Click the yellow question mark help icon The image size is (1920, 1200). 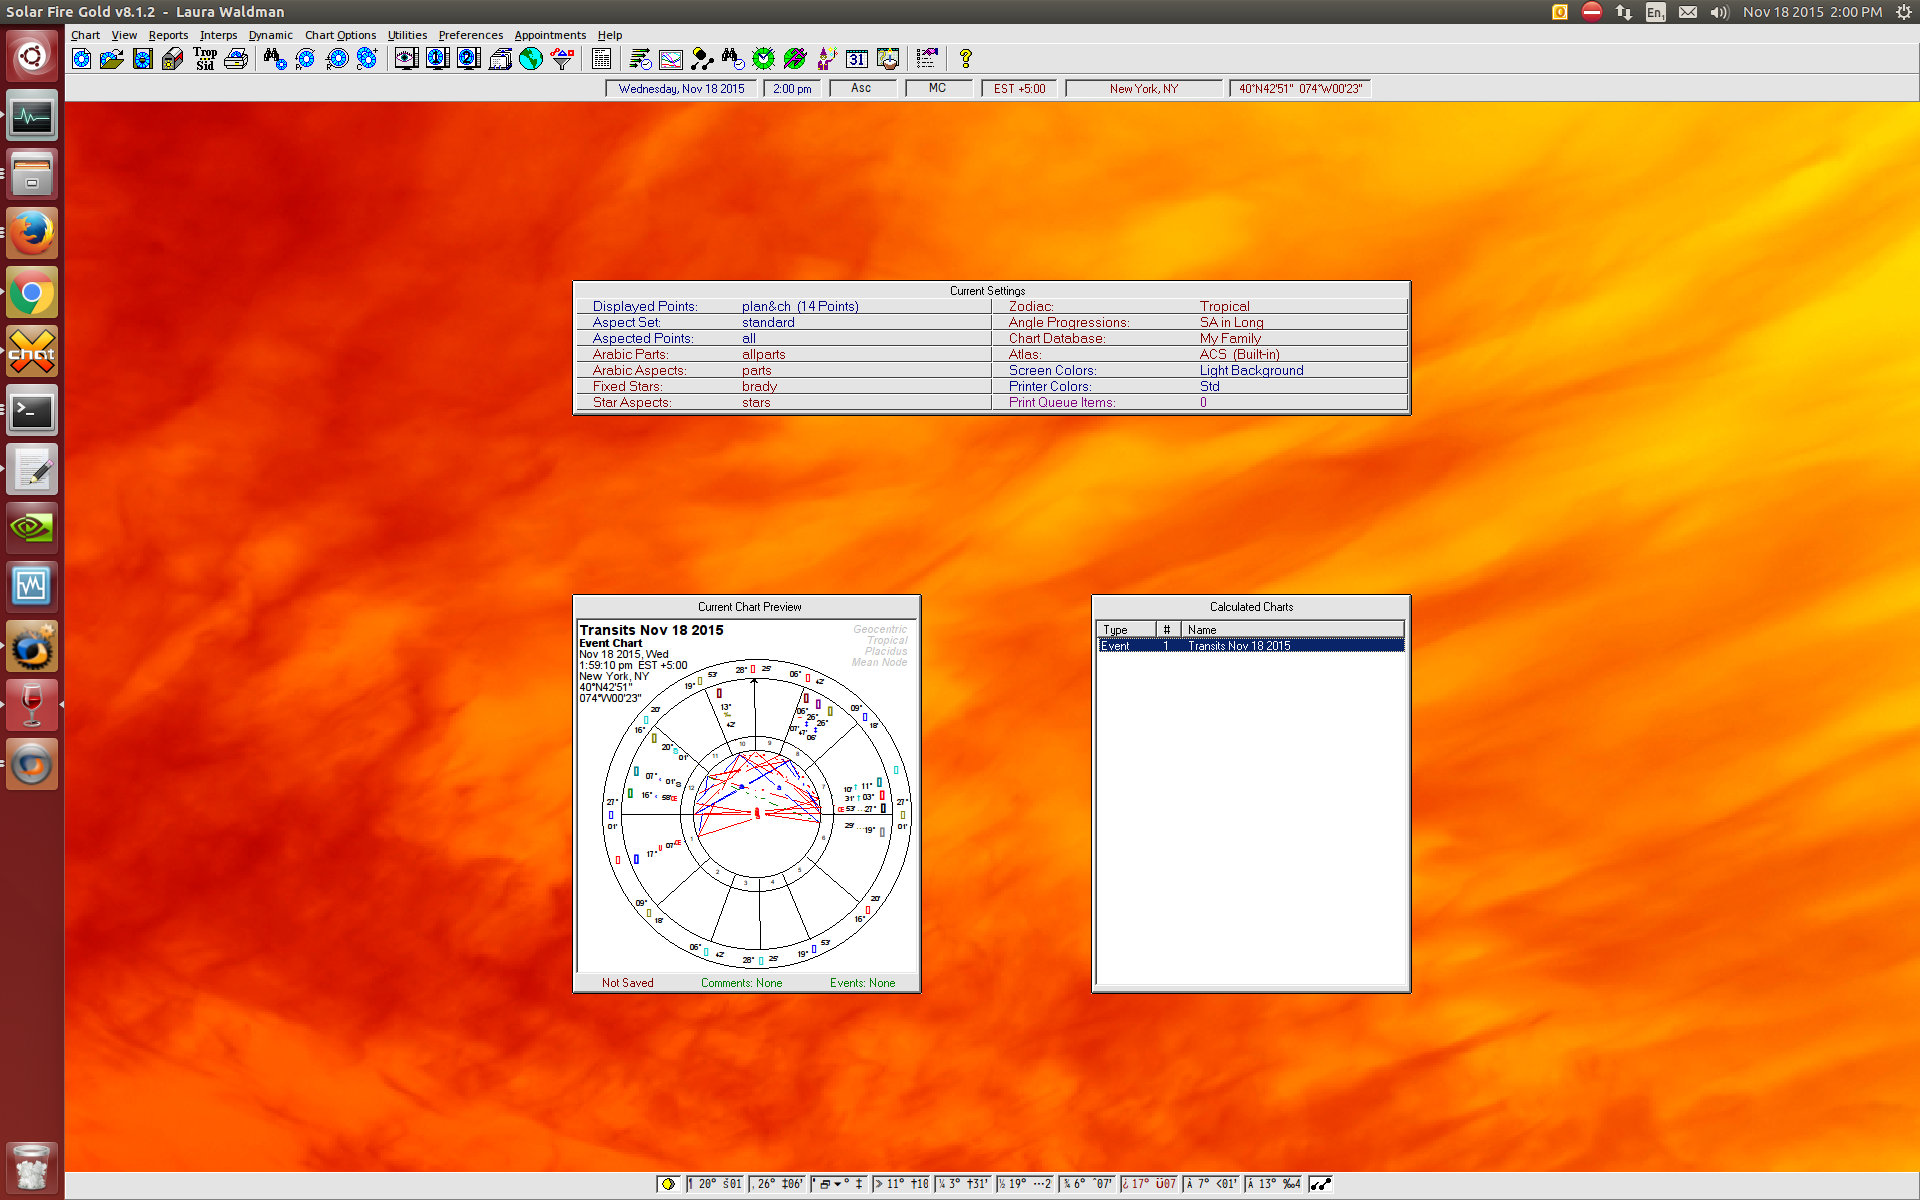pyautogui.click(x=965, y=59)
